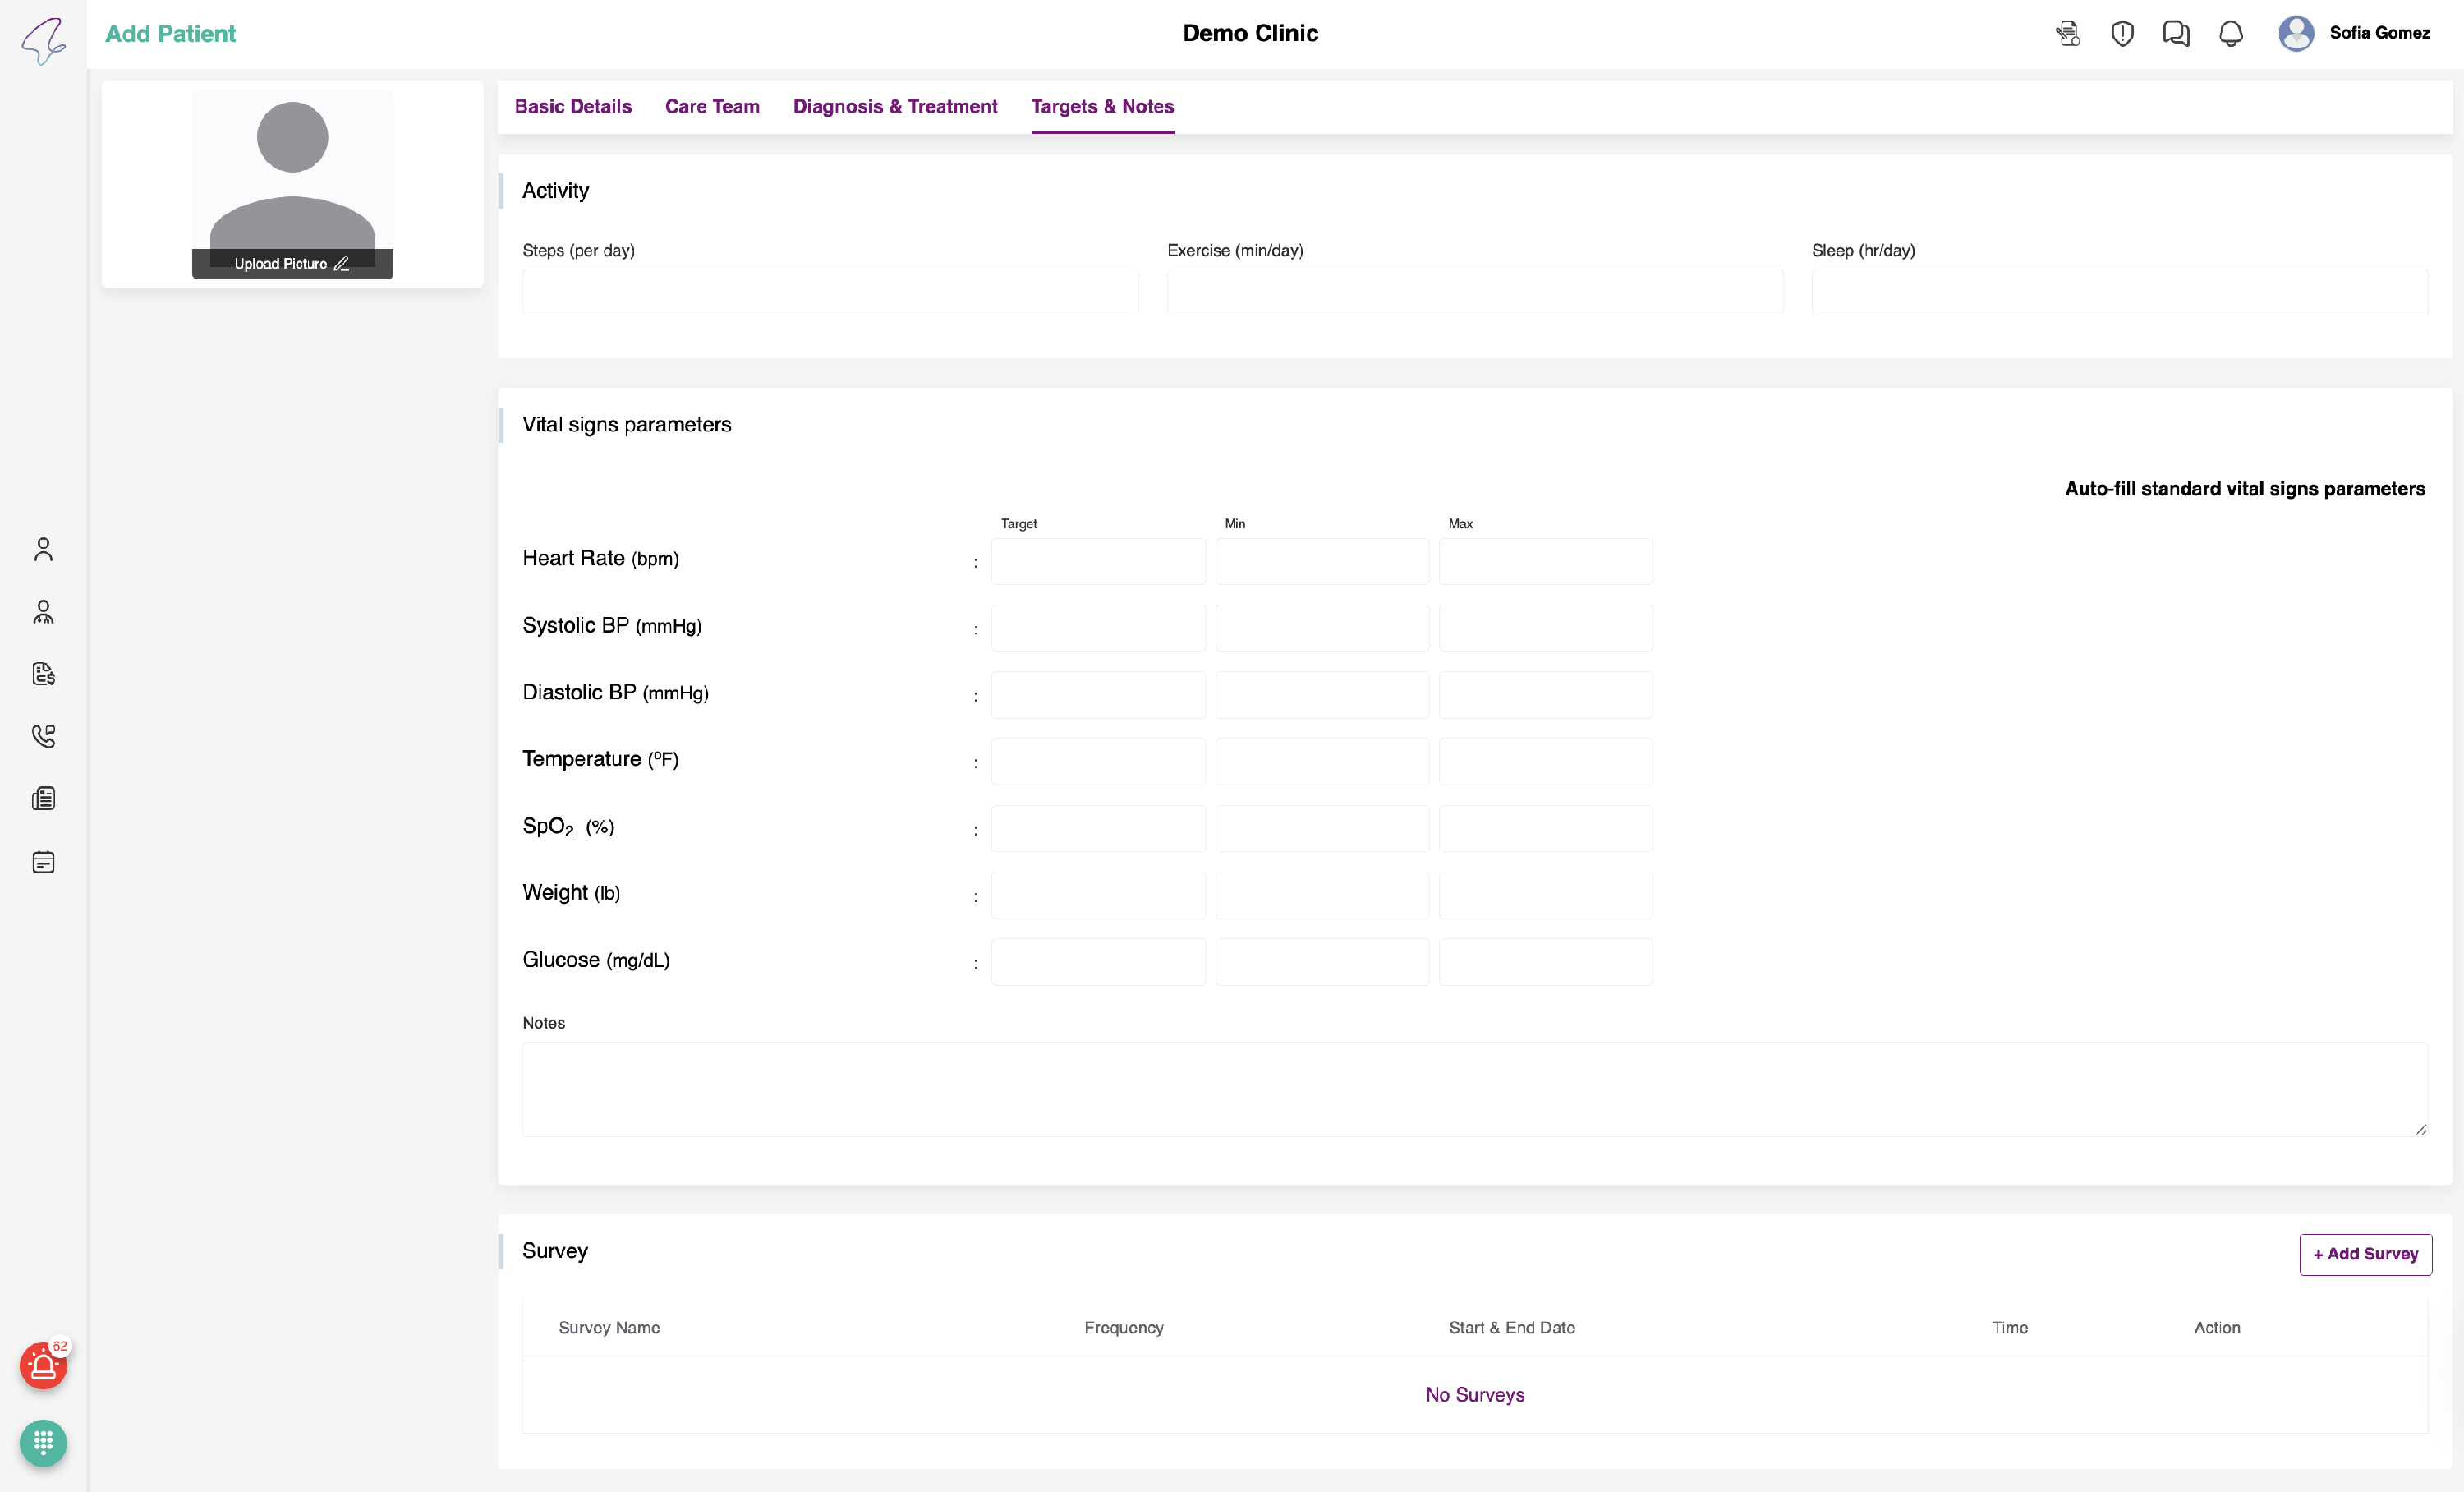This screenshot has height=1492, width=2464.
Task: Click the care team icon in sidebar
Action: 43,612
